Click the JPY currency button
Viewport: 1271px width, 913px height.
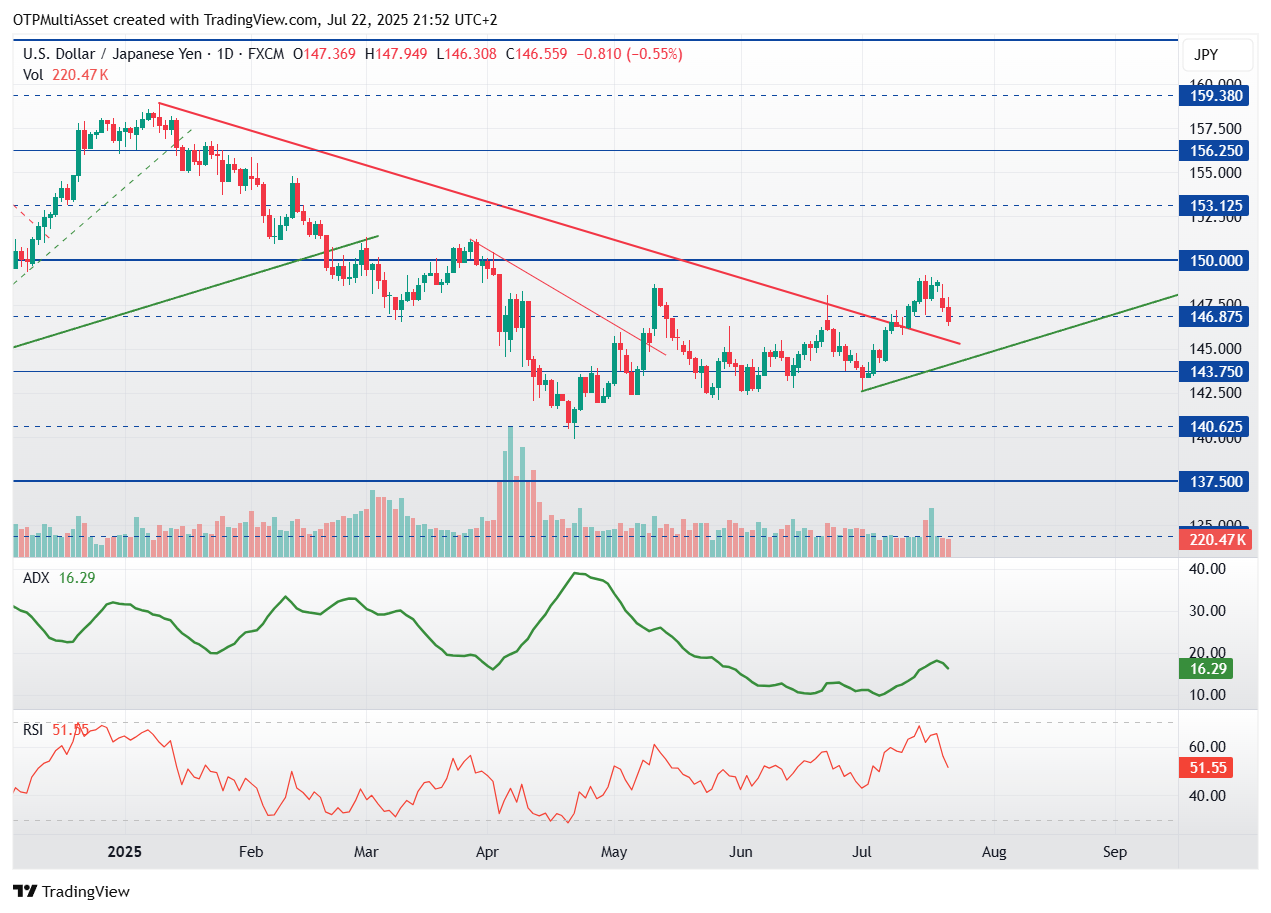(x=1216, y=54)
